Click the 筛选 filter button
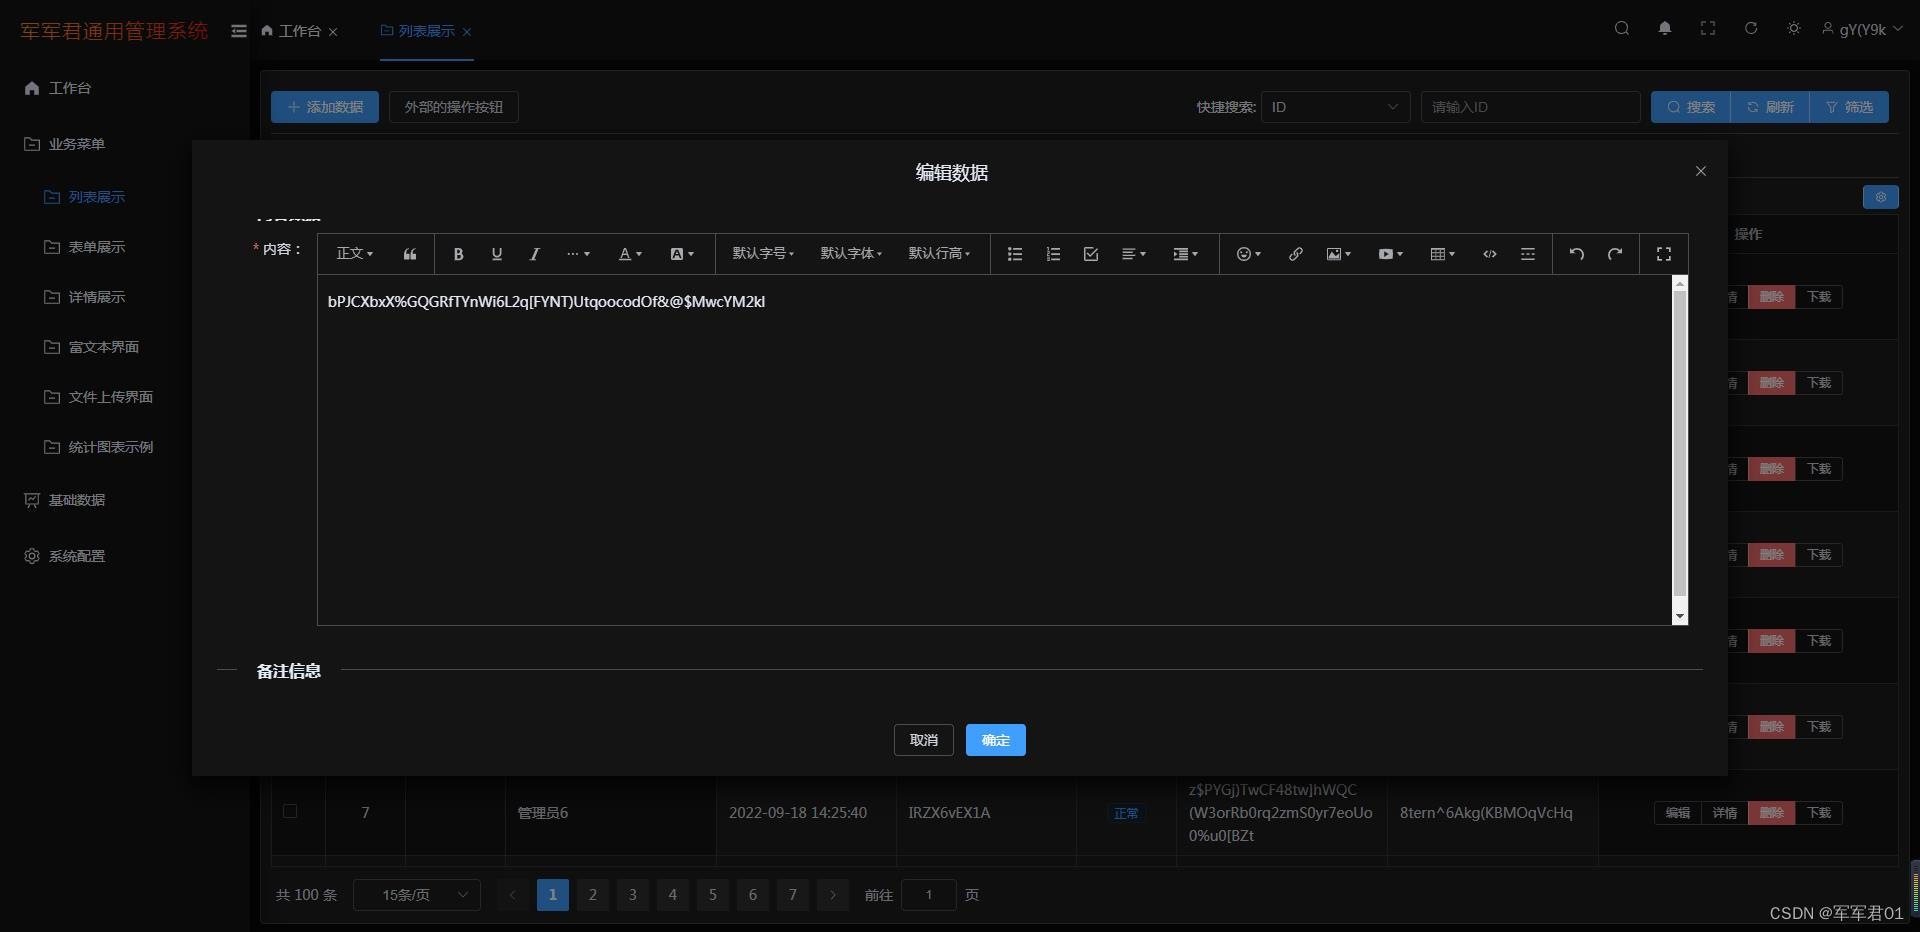 (x=1849, y=107)
